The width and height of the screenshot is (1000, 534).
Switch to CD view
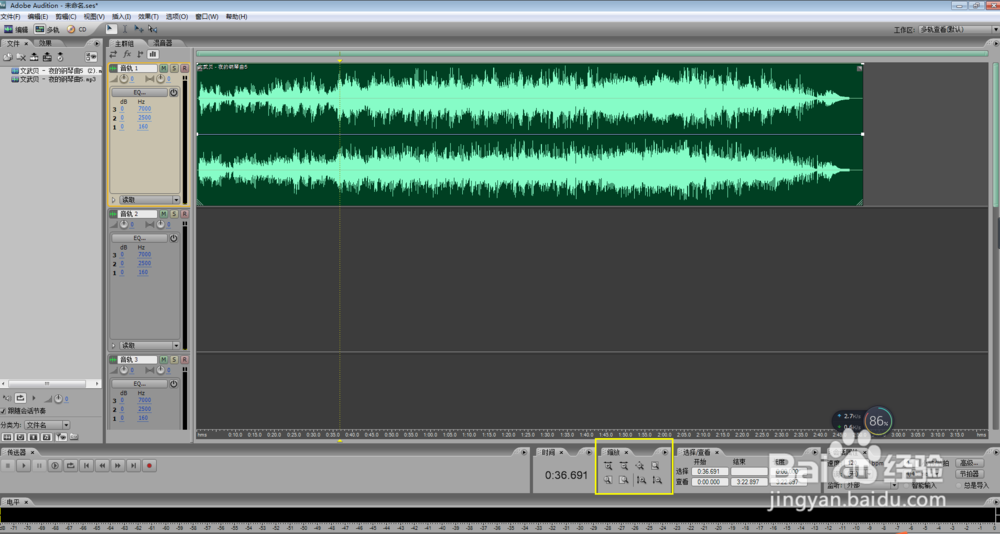77,29
